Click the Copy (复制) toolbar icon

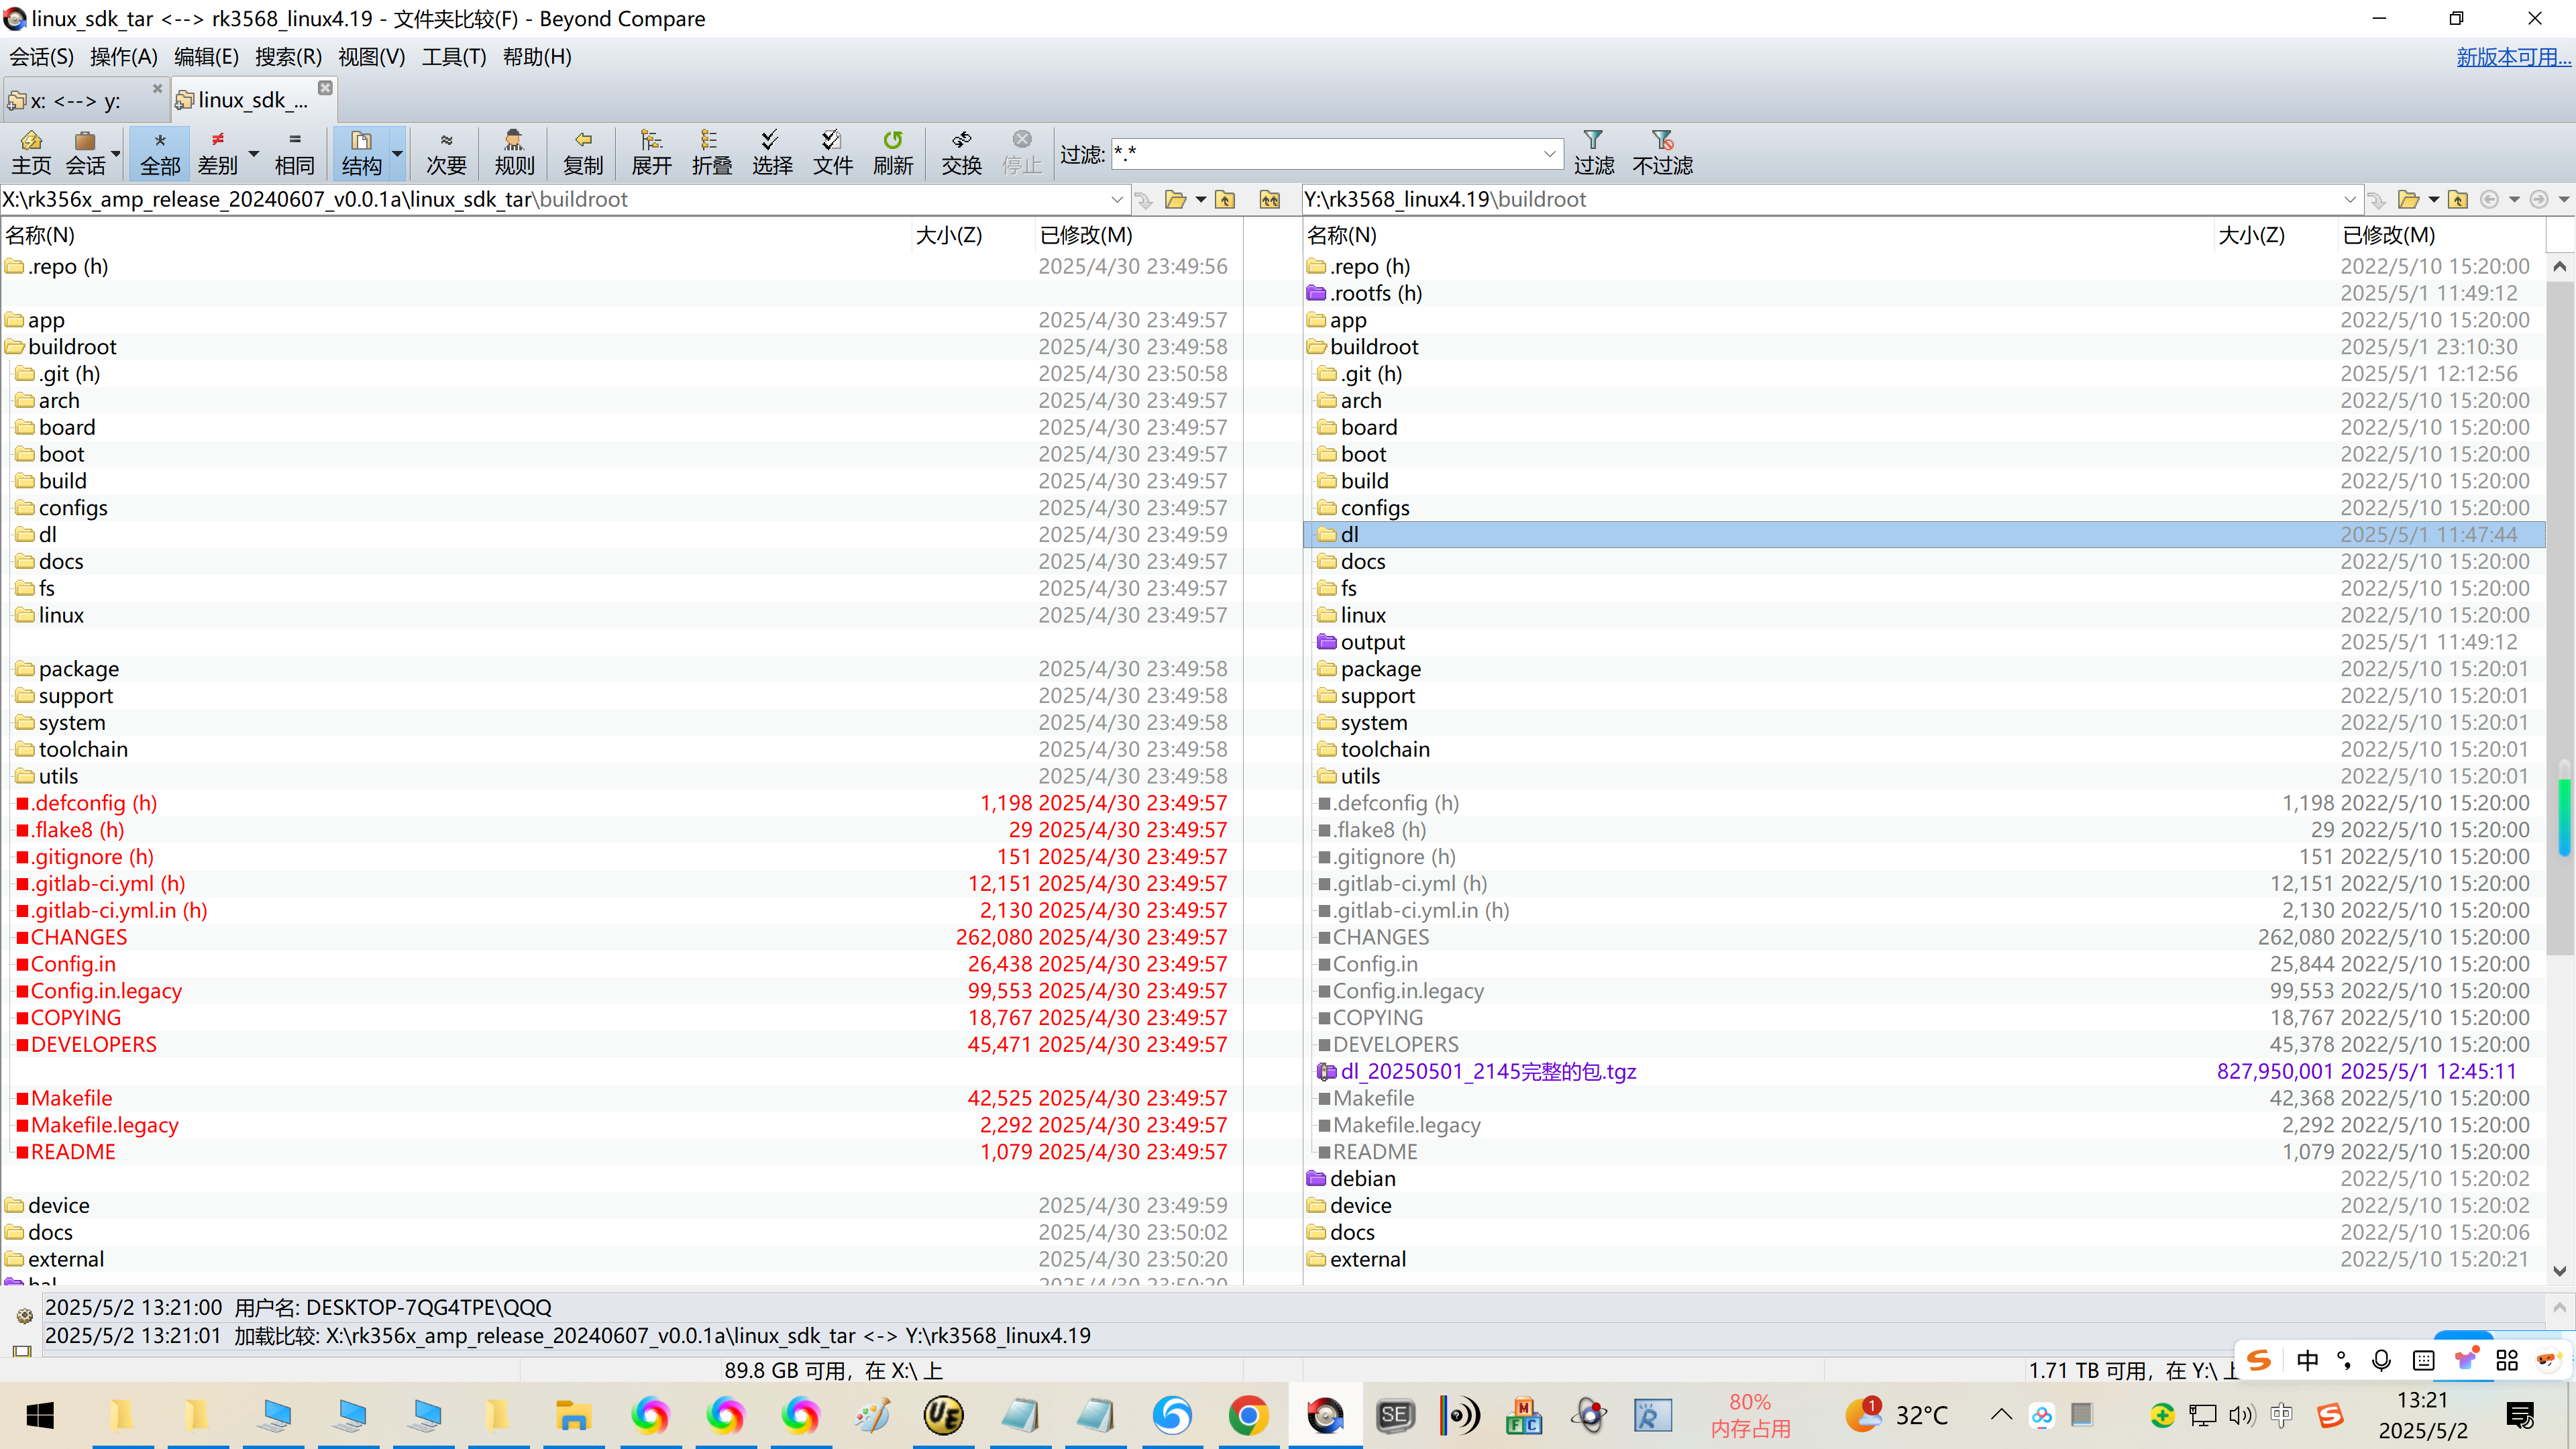click(x=583, y=152)
